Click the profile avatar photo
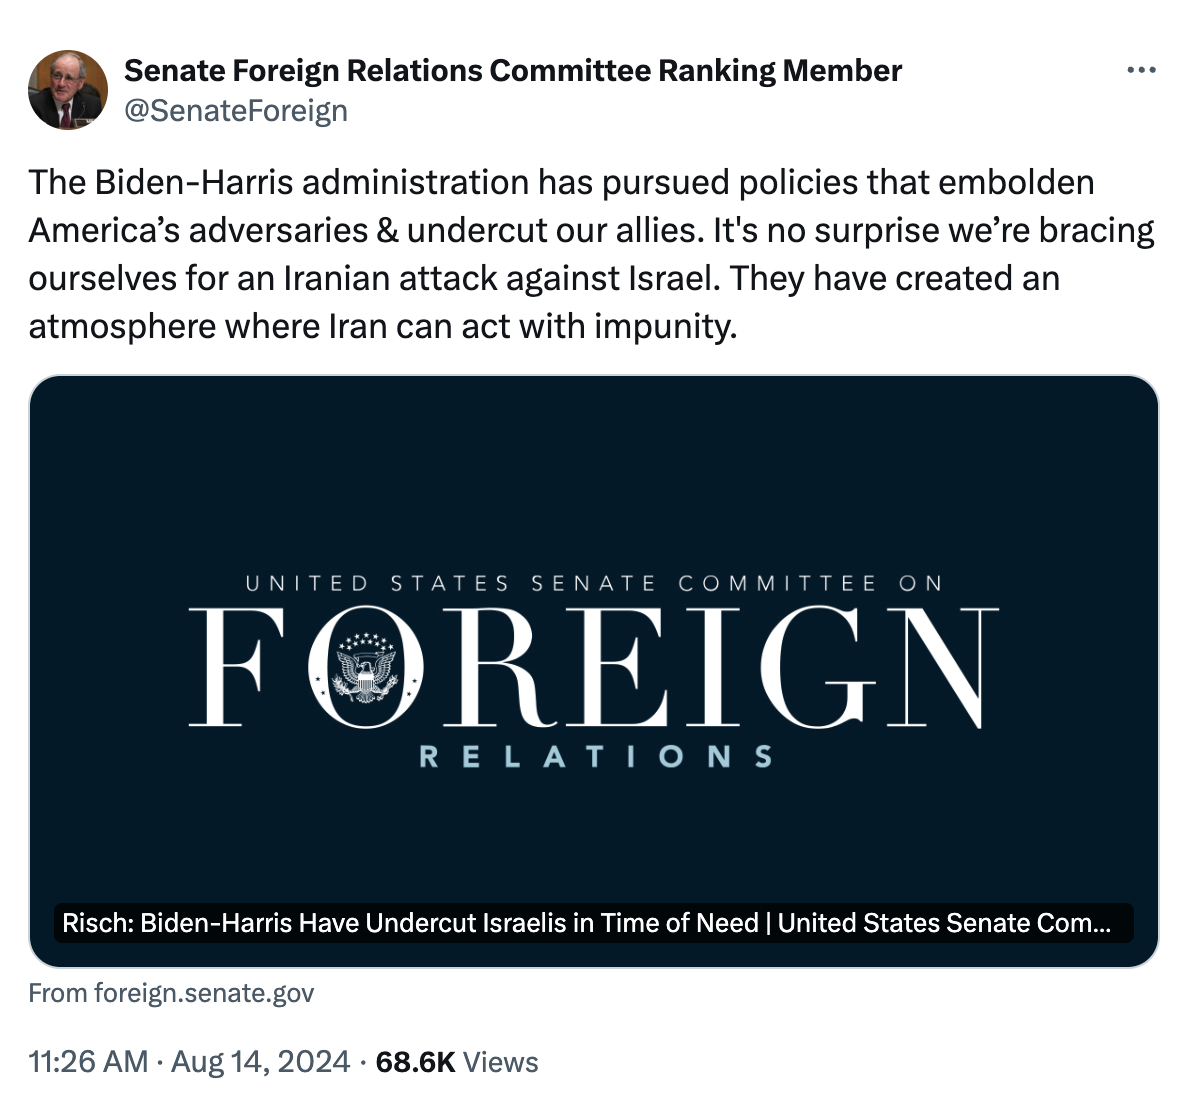 click(x=68, y=90)
